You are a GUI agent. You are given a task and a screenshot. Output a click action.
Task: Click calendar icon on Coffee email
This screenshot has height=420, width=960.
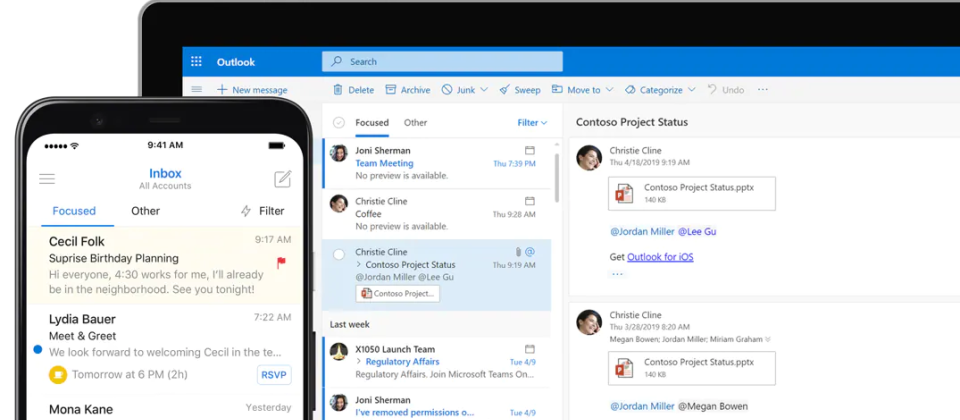[530, 201]
